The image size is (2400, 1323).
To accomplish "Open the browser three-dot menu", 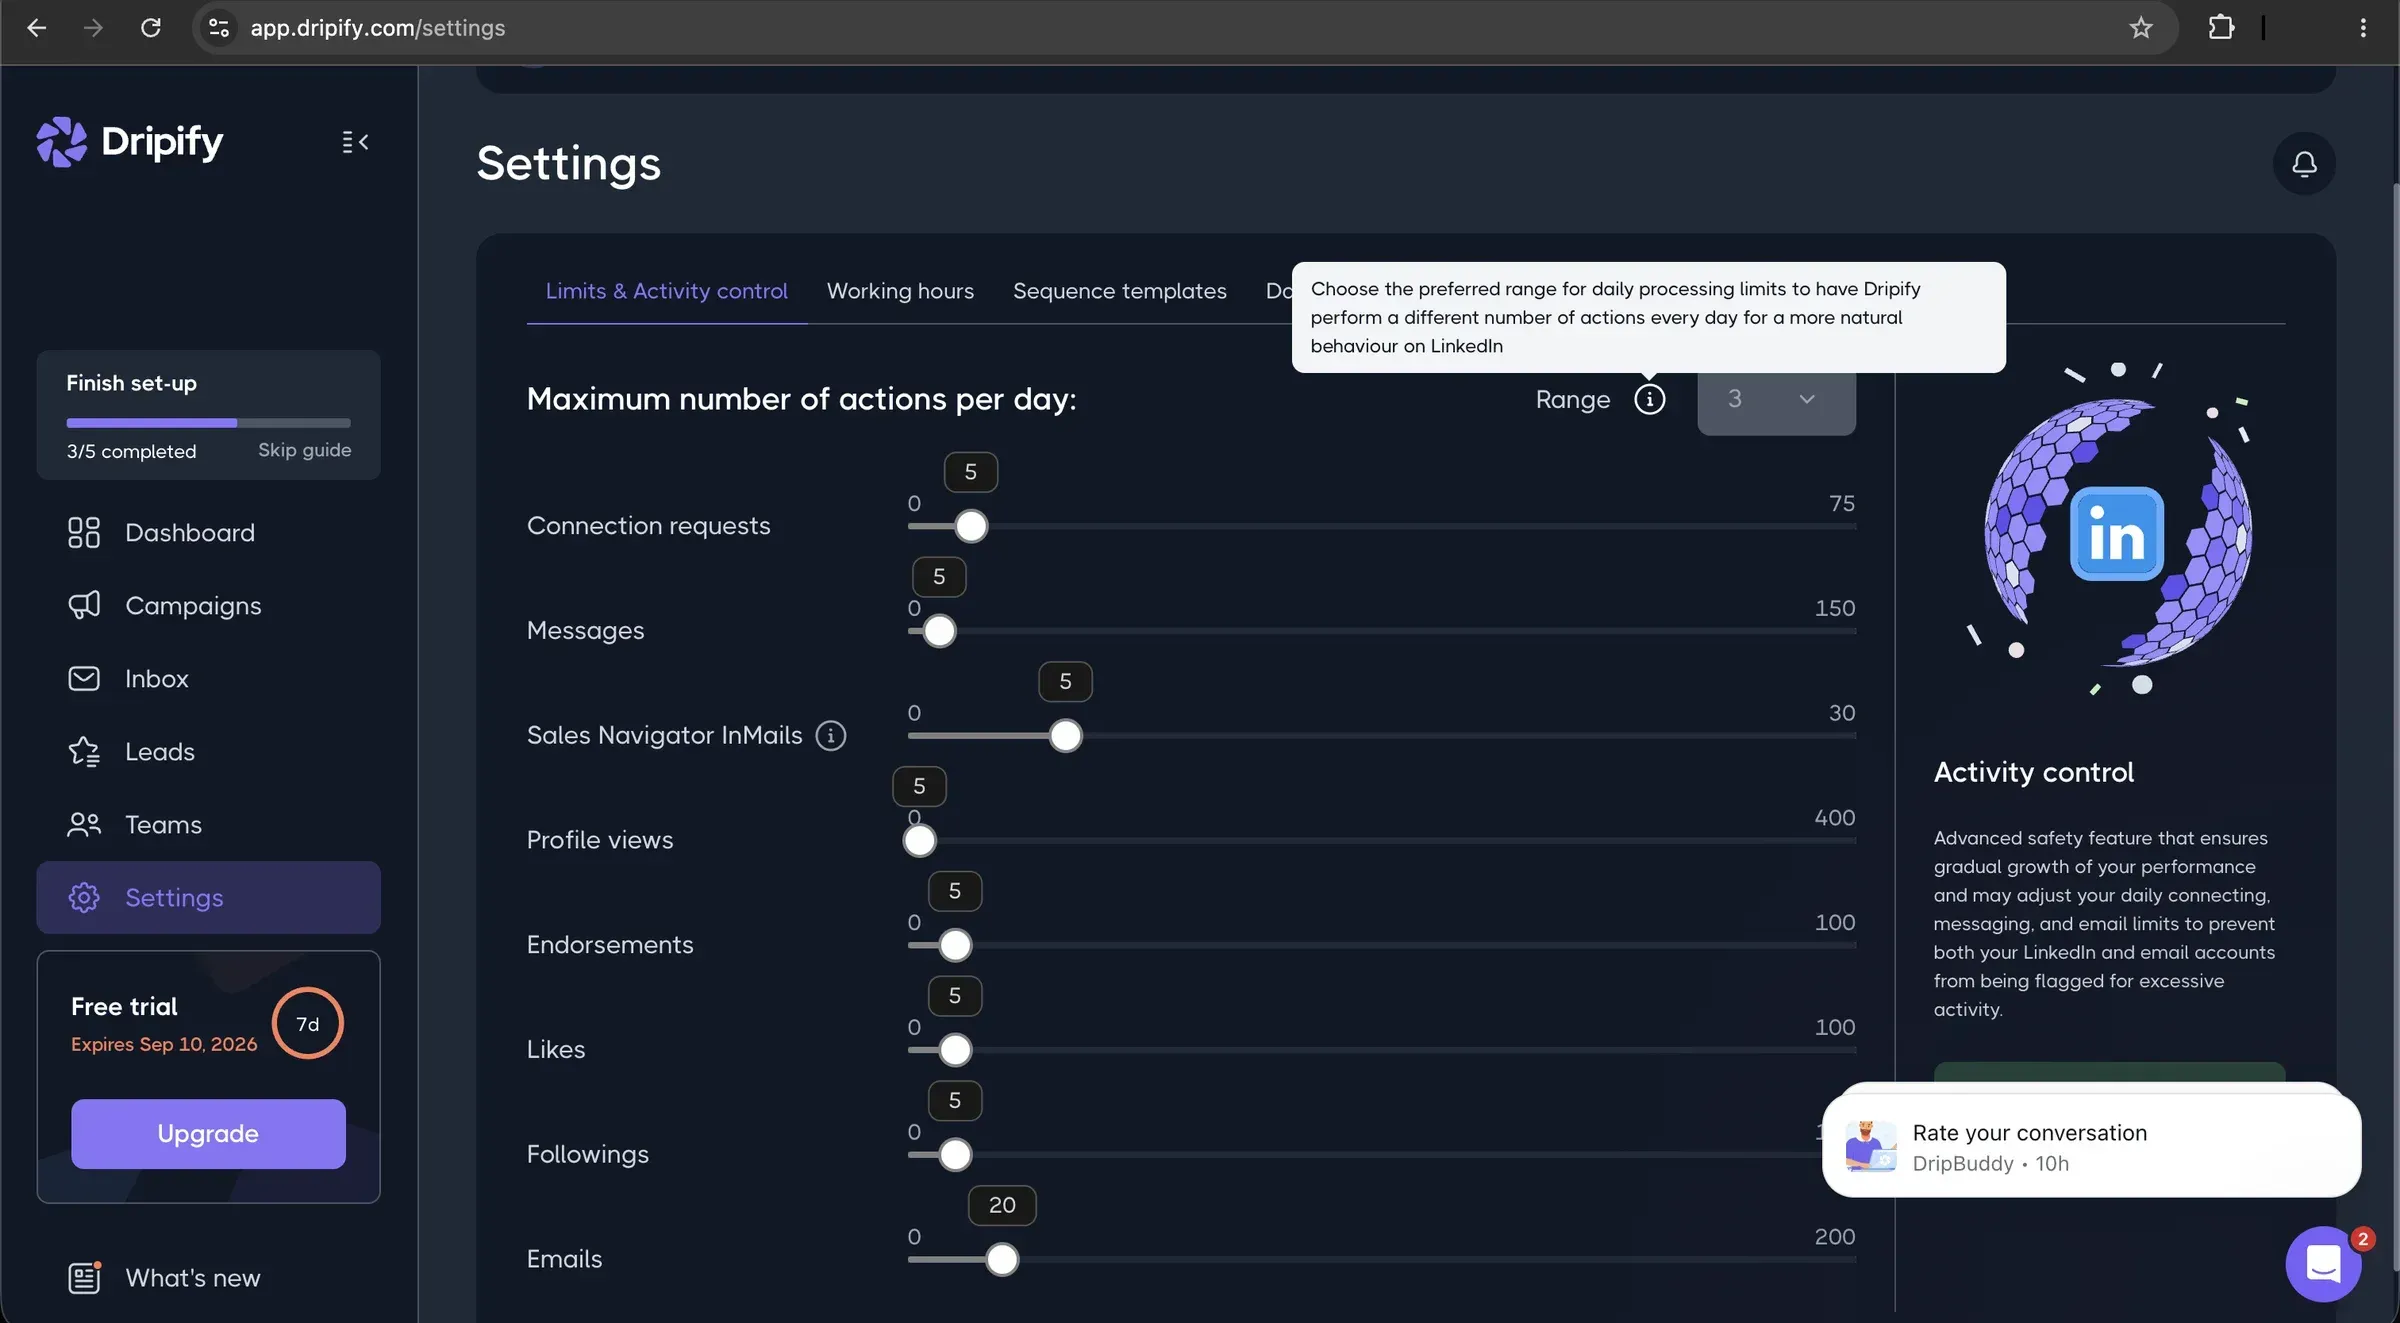I will click(x=2363, y=28).
